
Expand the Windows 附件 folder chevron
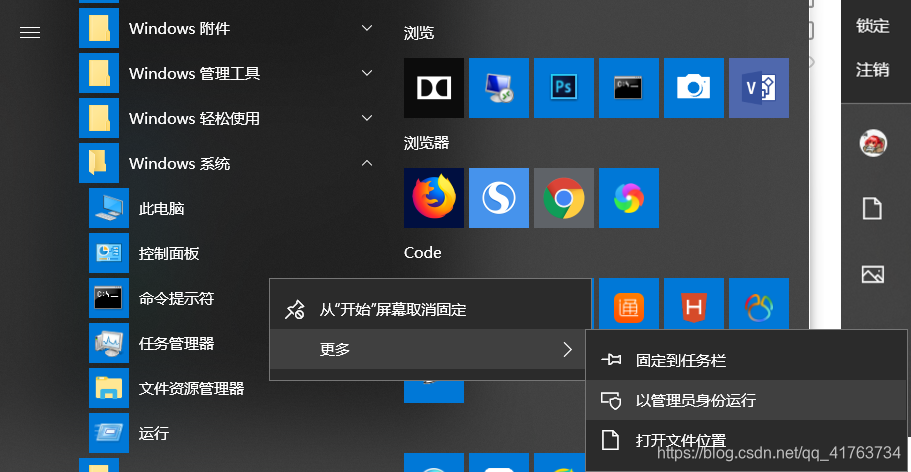tap(367, 28)
